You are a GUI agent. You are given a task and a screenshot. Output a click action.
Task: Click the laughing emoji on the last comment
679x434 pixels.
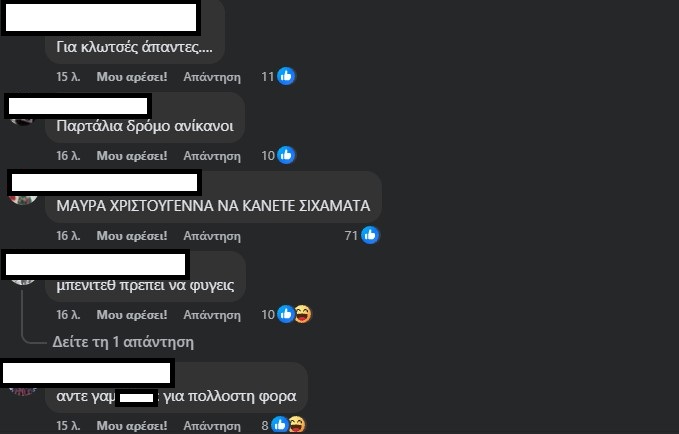(297, 425)
